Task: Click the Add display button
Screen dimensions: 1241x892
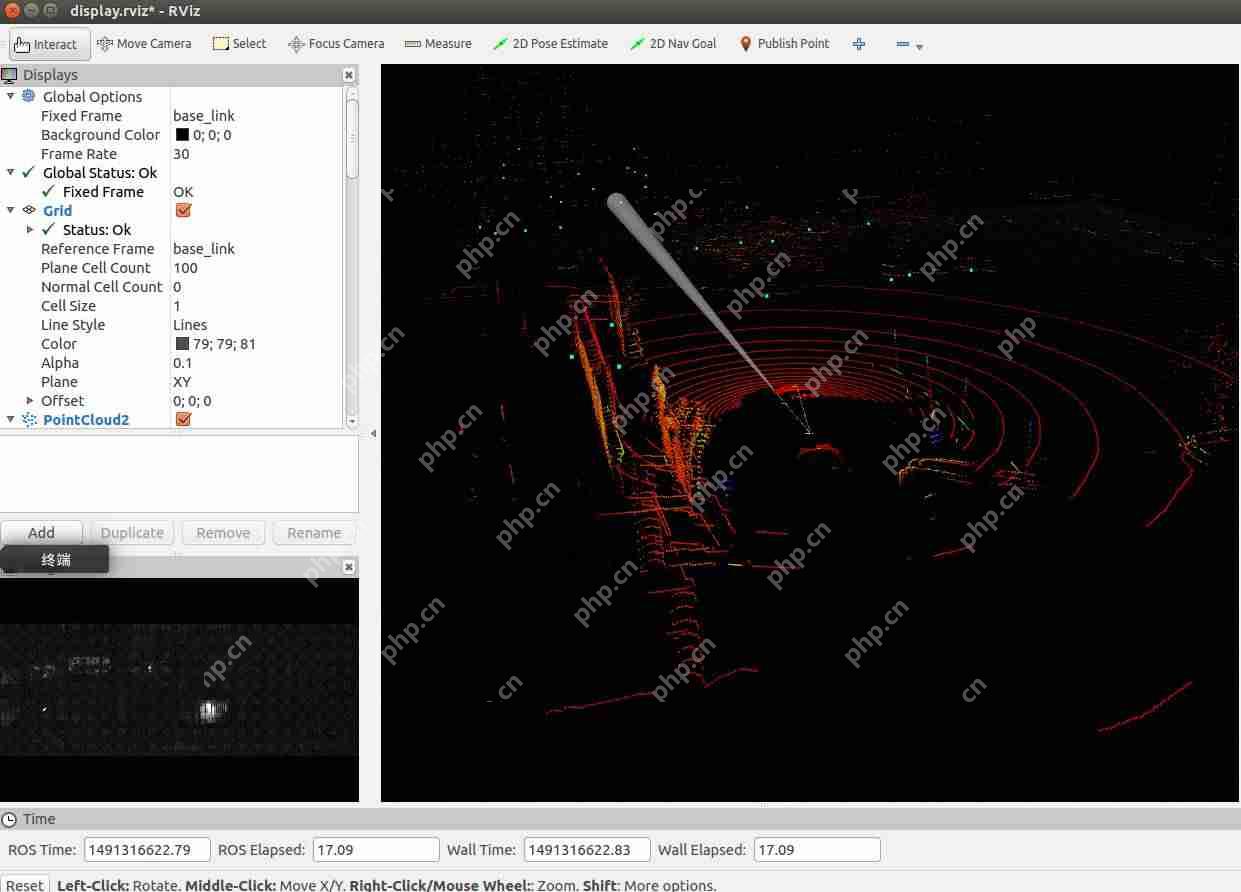Action: (x=41, y=533)
